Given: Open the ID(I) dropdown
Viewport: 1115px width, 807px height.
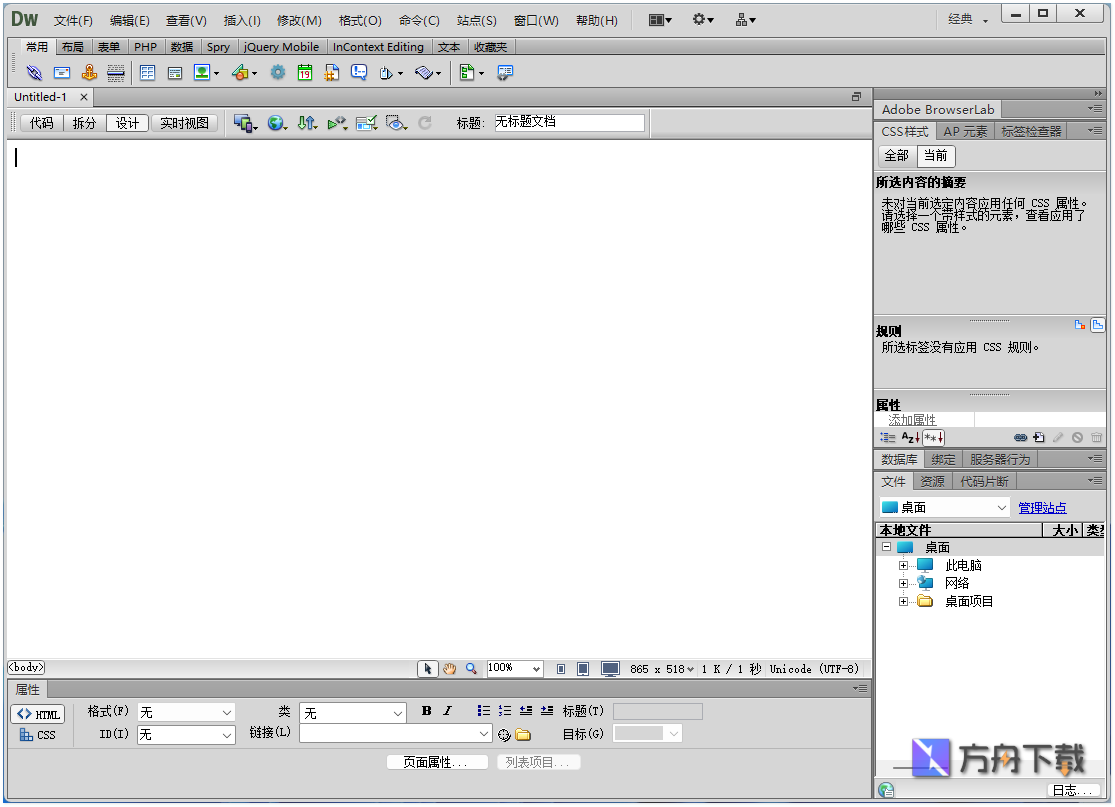Looking at the screenshot, I should click(x=186, y=734).
